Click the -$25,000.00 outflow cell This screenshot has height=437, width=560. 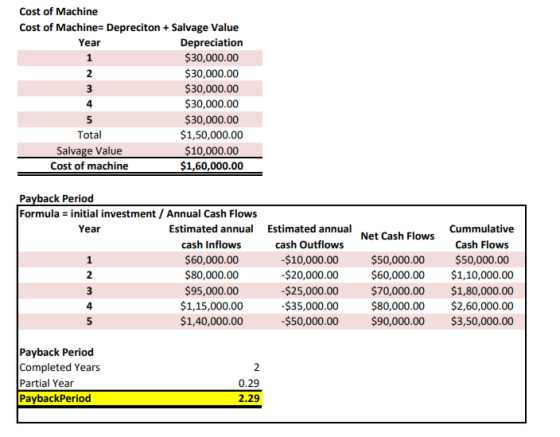pos(310,291)
